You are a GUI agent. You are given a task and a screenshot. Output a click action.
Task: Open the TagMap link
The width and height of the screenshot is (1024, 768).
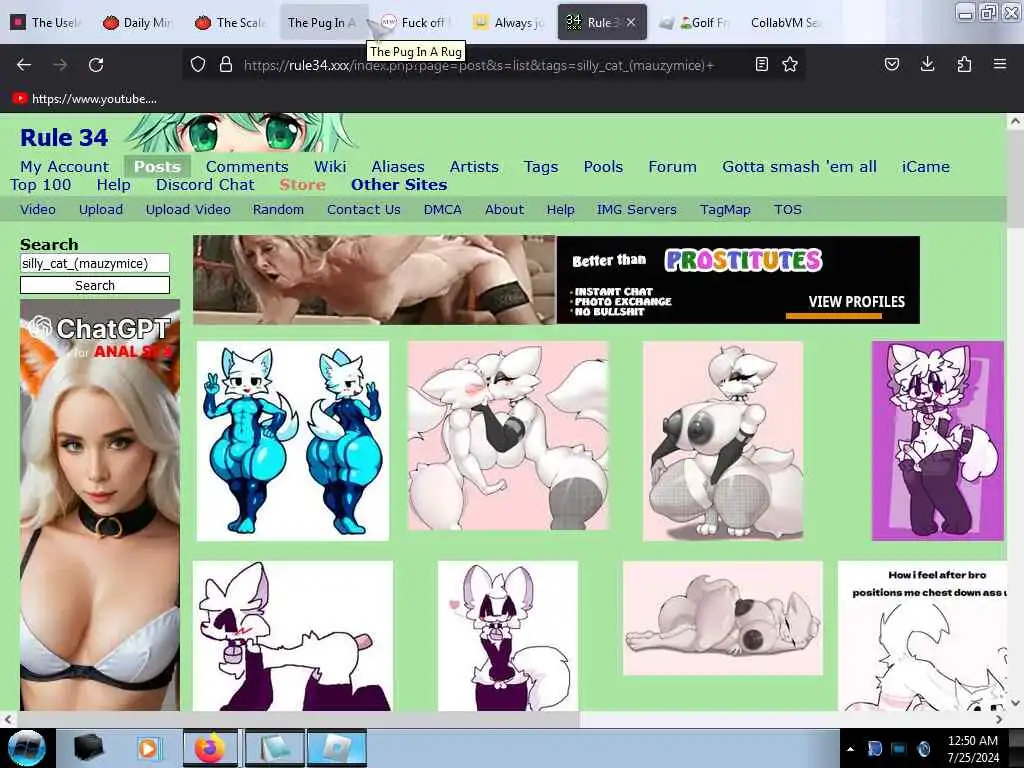(x=725, y=210)
